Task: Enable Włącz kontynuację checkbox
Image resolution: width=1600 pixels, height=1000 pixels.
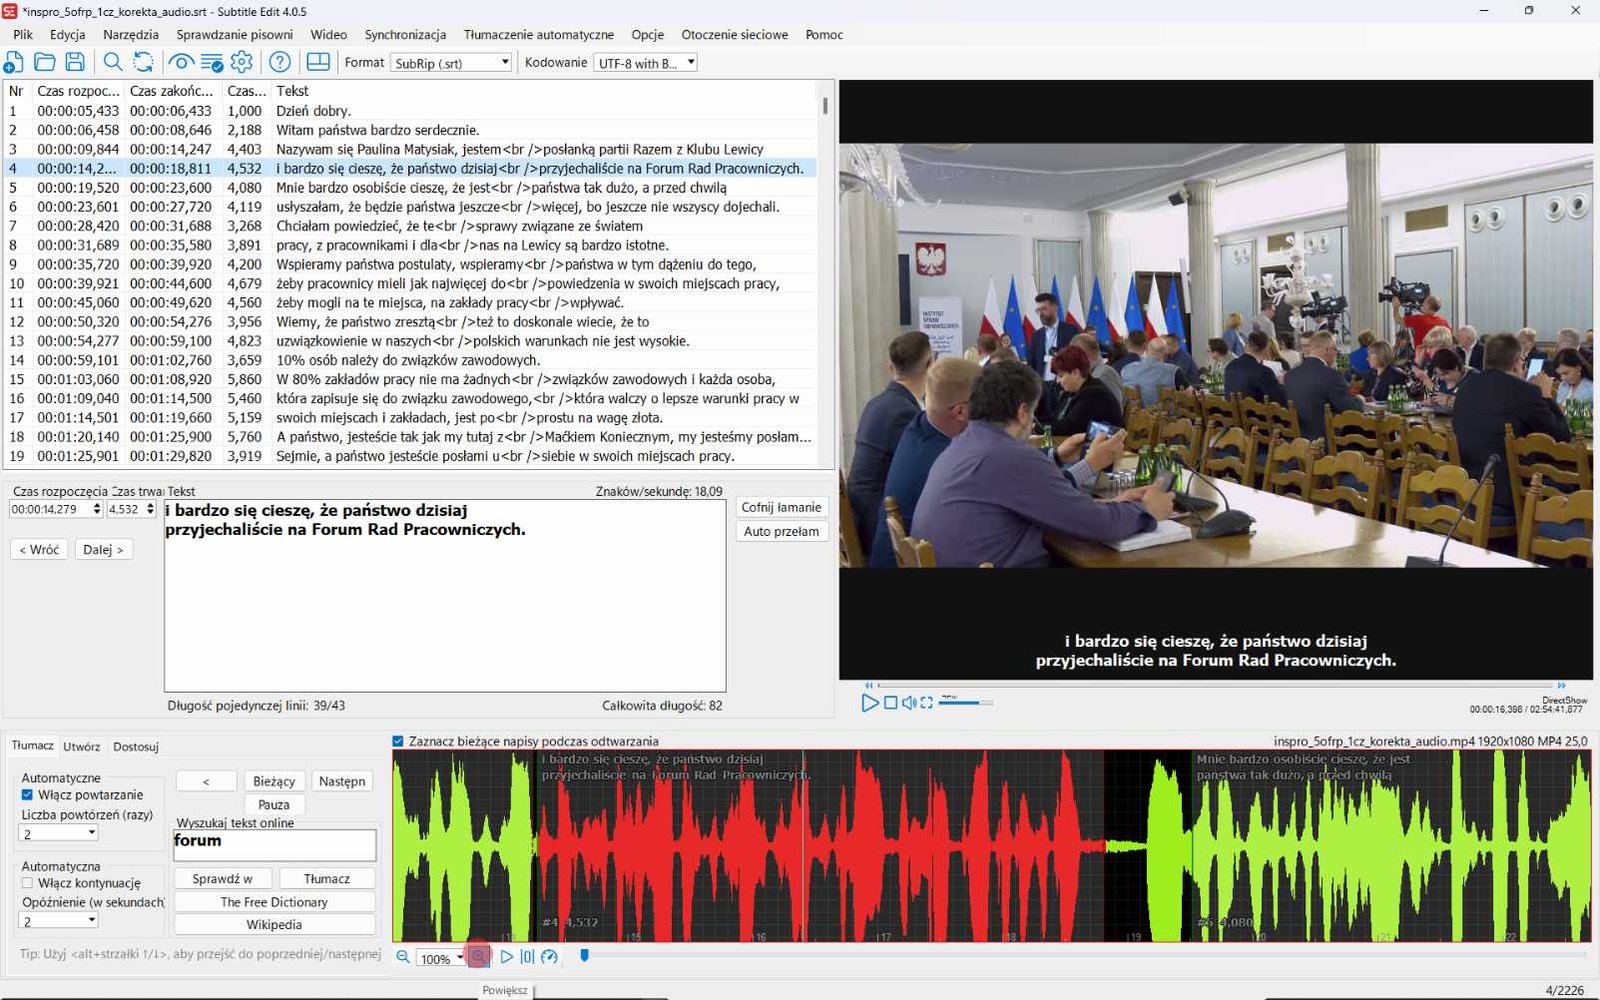Action: (x=27, y=883)
